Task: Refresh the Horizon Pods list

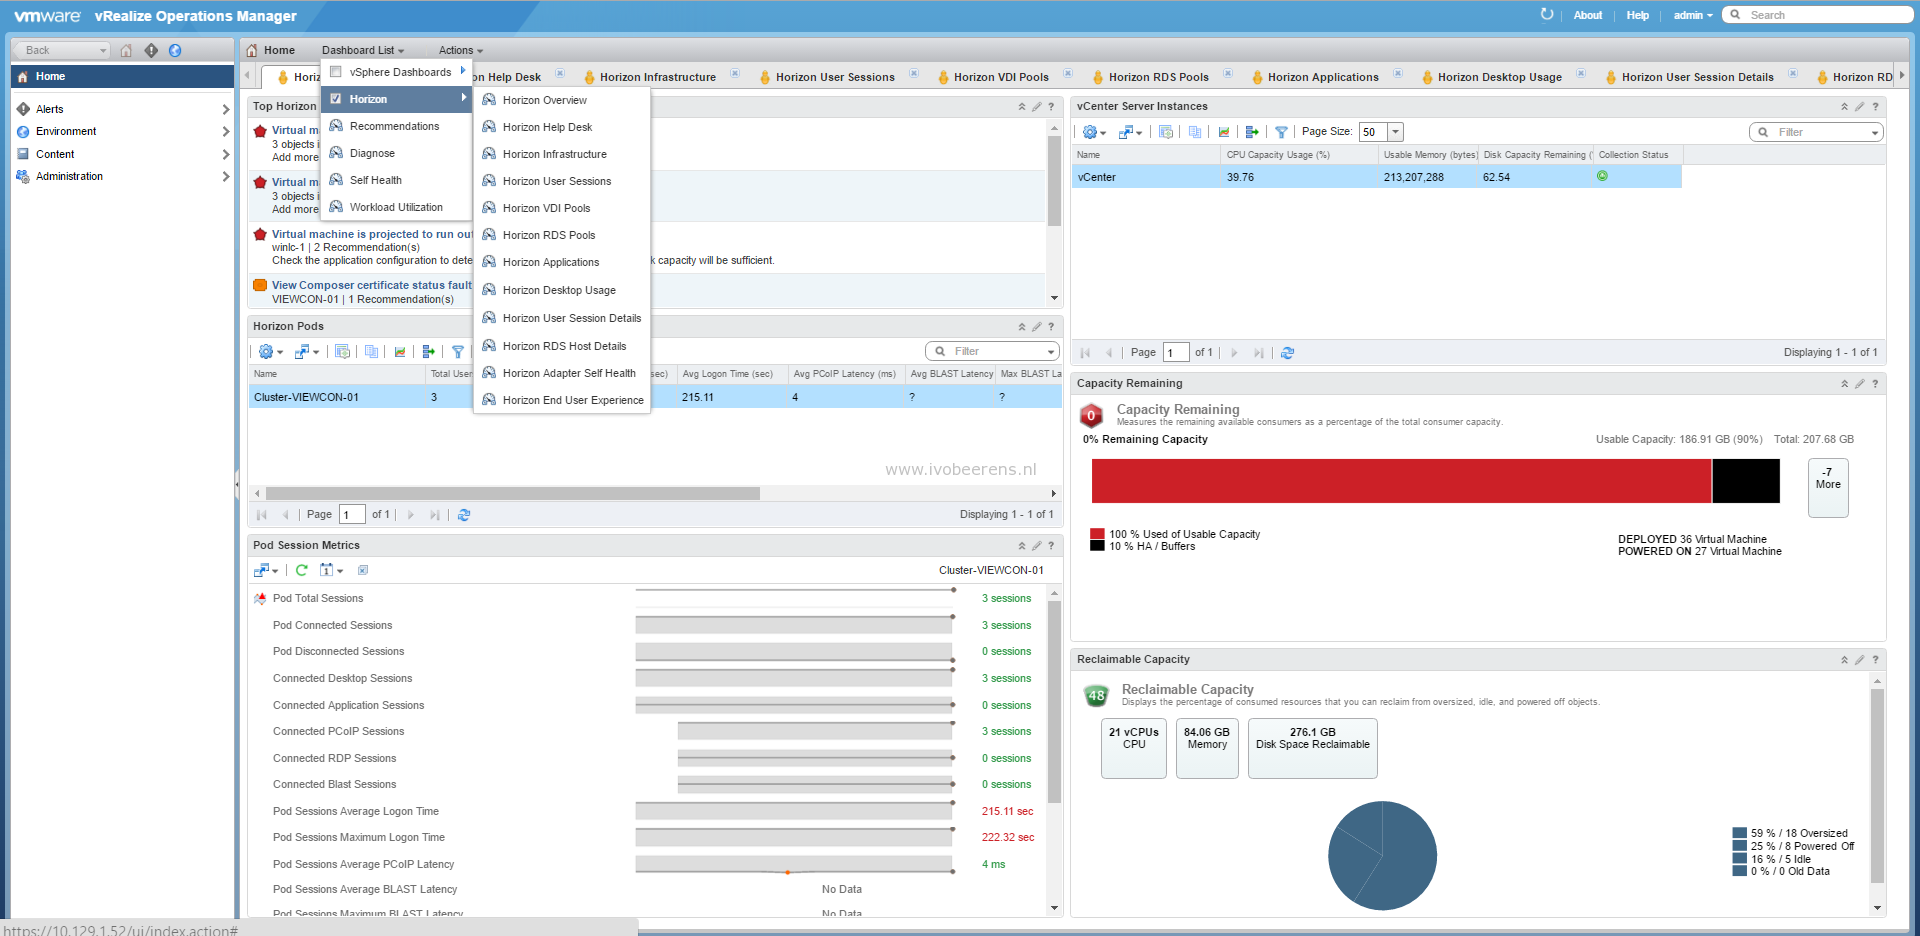Action: (x=464, y=515)
